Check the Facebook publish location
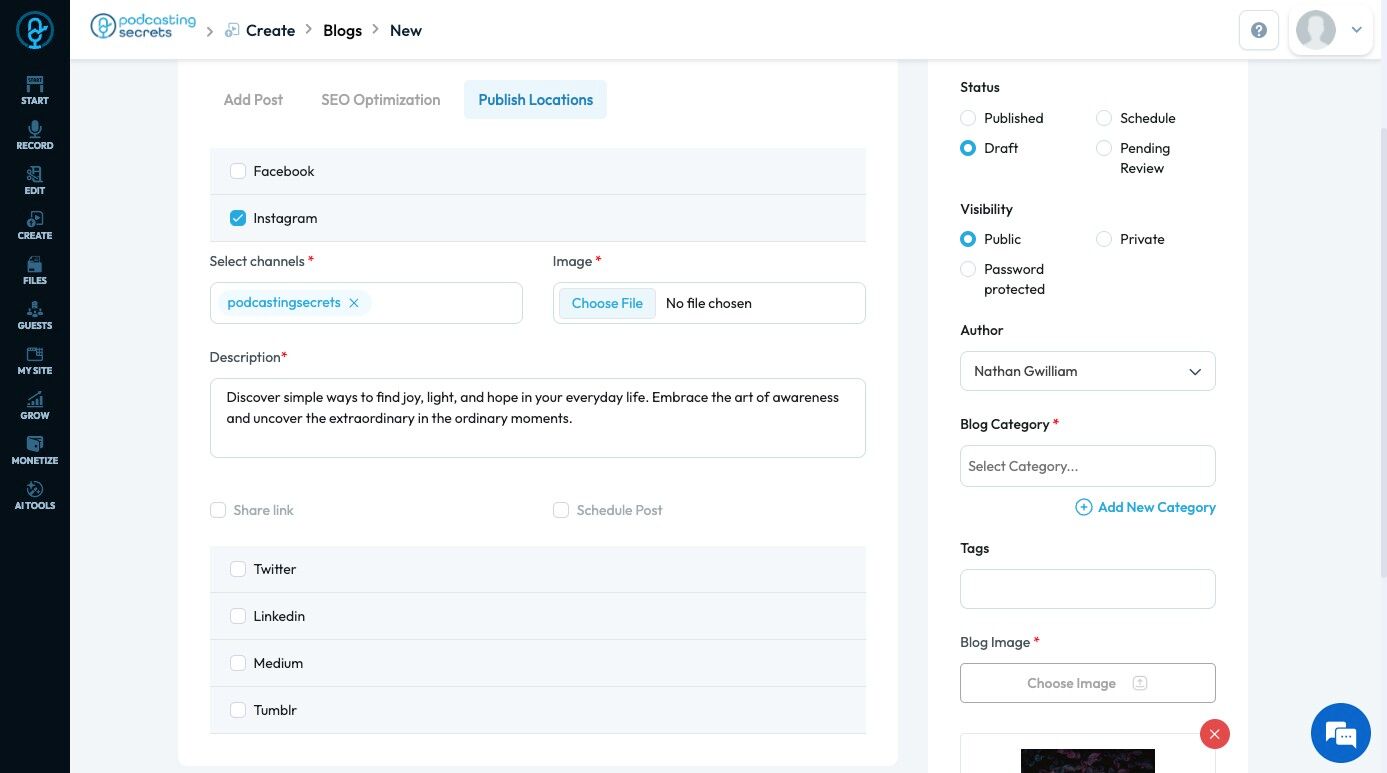 (238, 171)
